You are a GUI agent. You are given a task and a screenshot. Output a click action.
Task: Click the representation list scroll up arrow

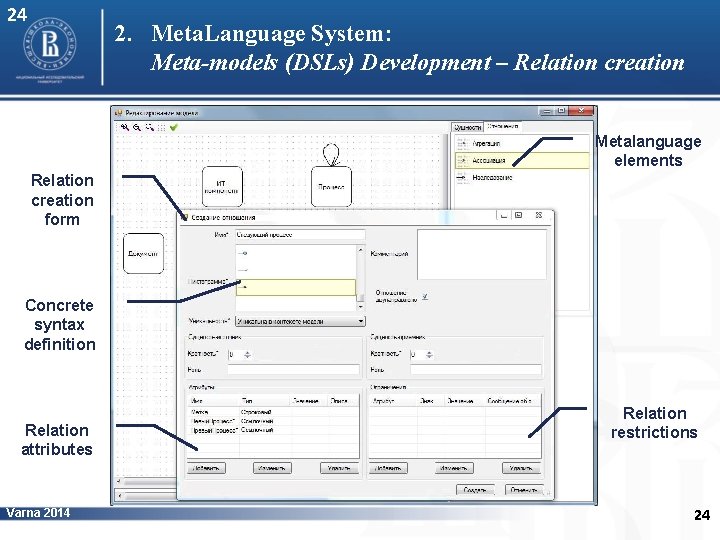(x=360, y=249)
